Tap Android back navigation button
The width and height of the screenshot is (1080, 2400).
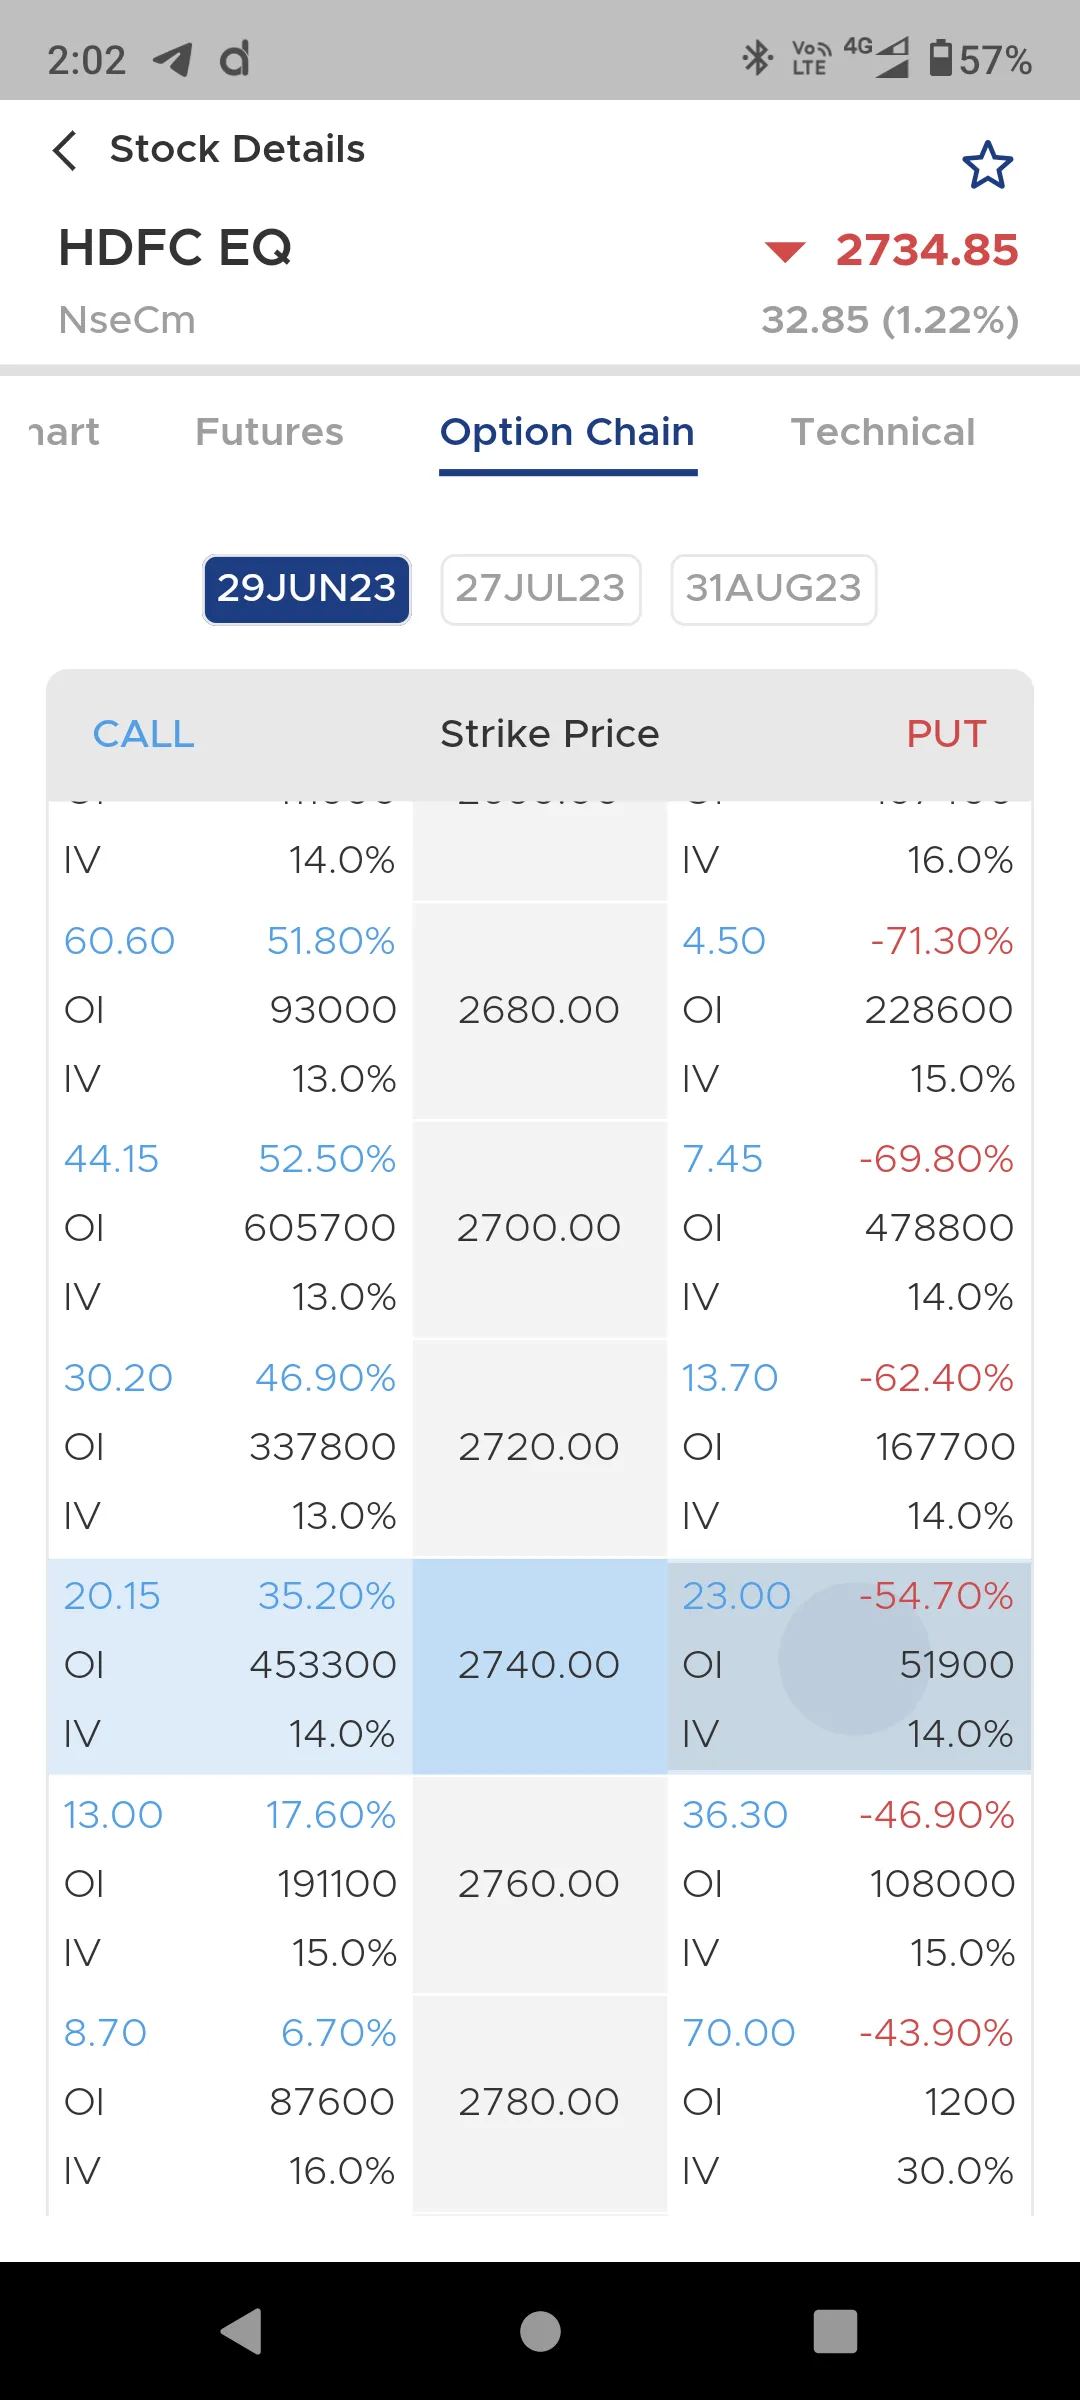pyautogui.click(x=242, y=2332)
